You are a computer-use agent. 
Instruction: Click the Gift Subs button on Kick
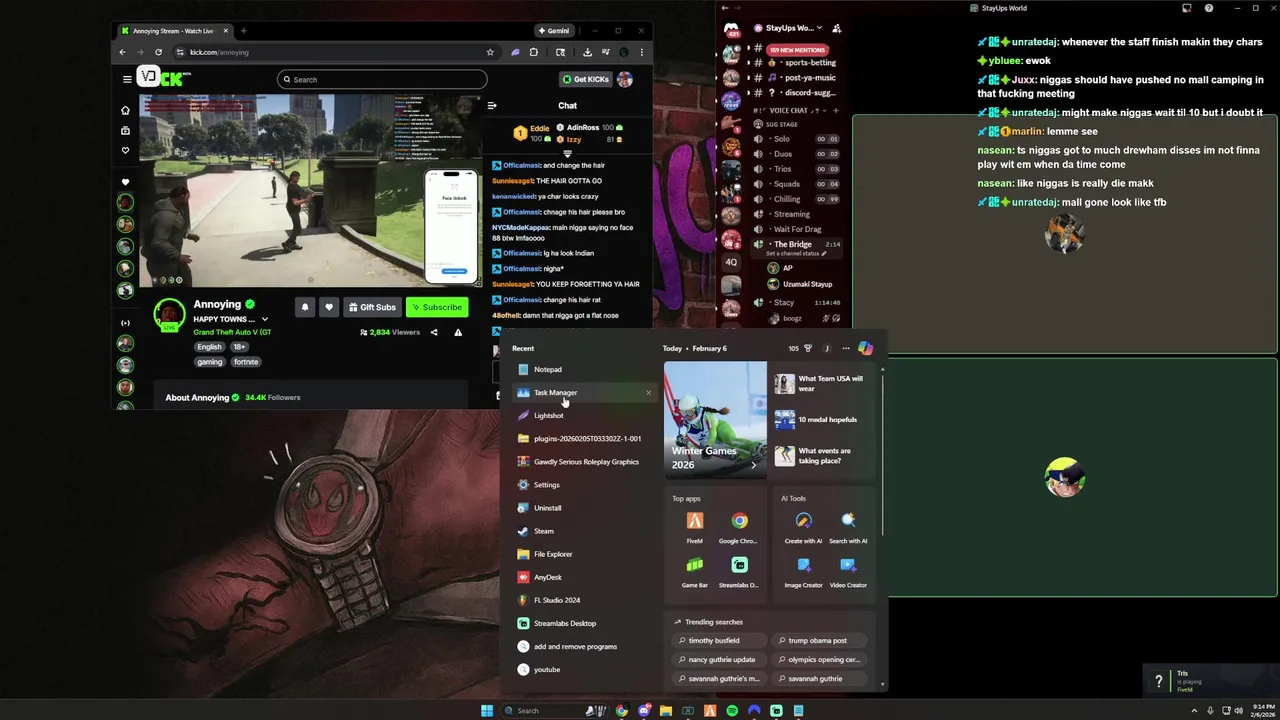(x=372, y=307)
